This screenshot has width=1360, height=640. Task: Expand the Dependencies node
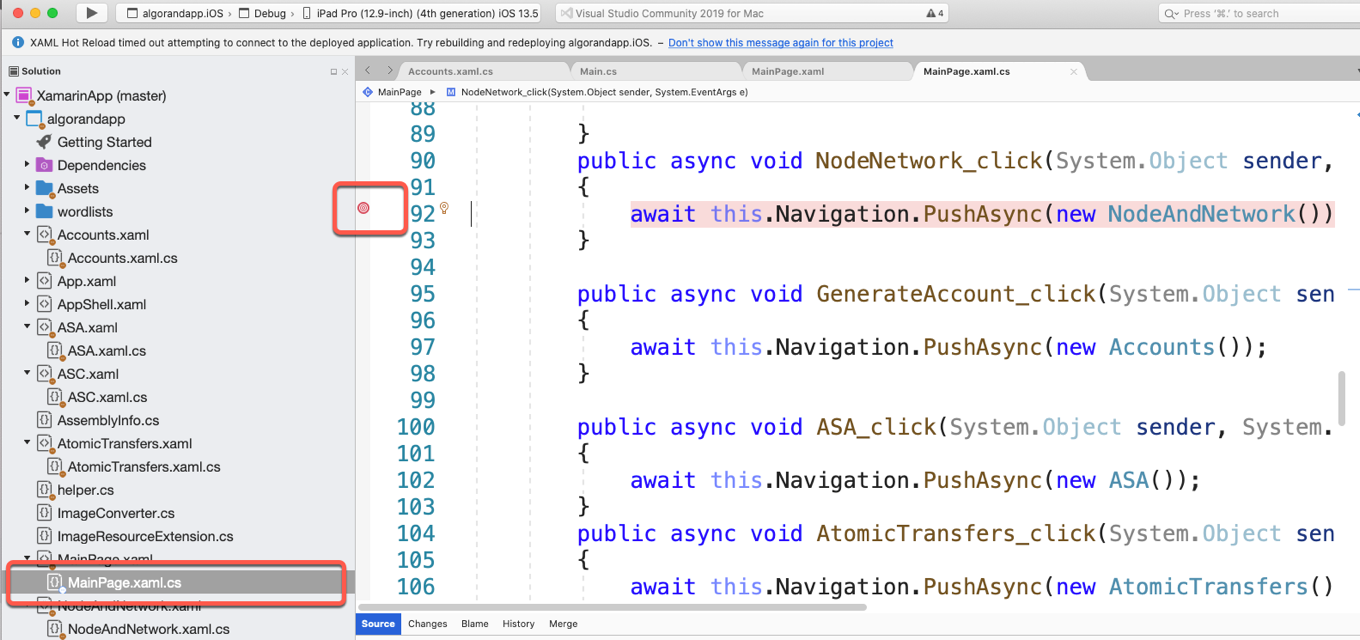click(27, 165)
